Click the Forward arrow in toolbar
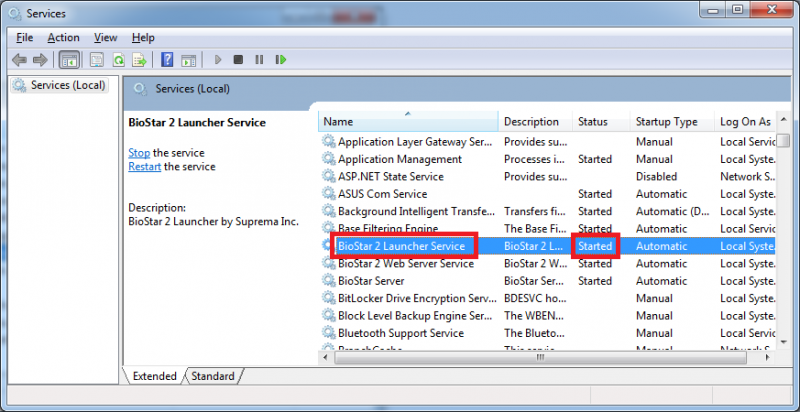 (x=40, y=60)
